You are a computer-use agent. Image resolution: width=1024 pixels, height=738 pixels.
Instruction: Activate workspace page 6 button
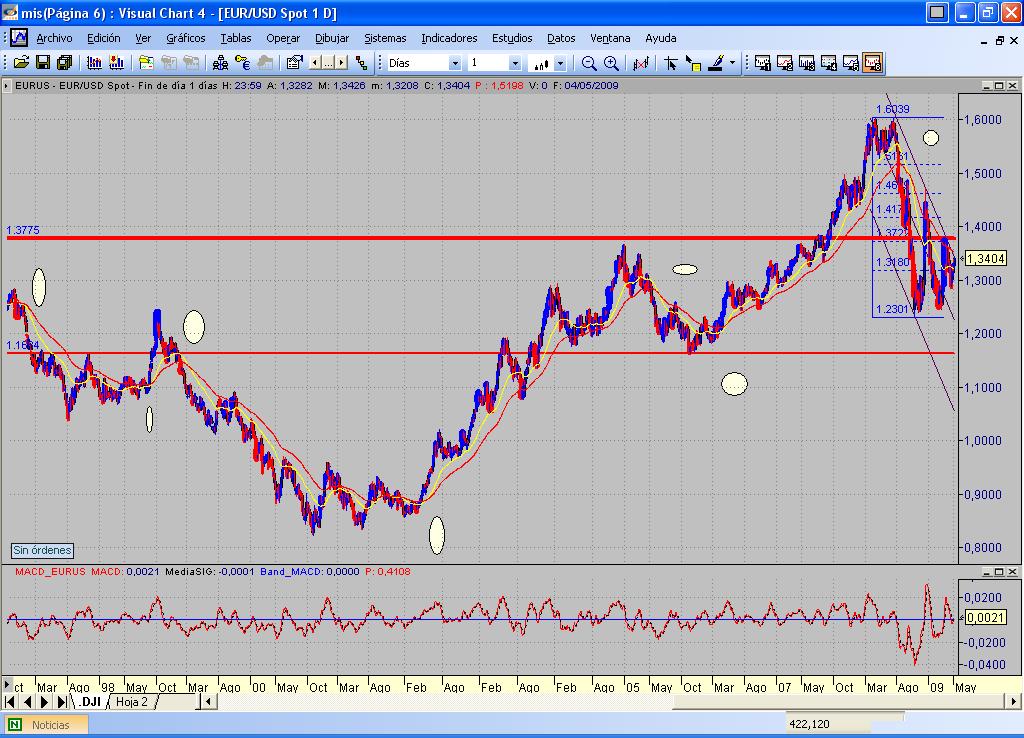872,63
